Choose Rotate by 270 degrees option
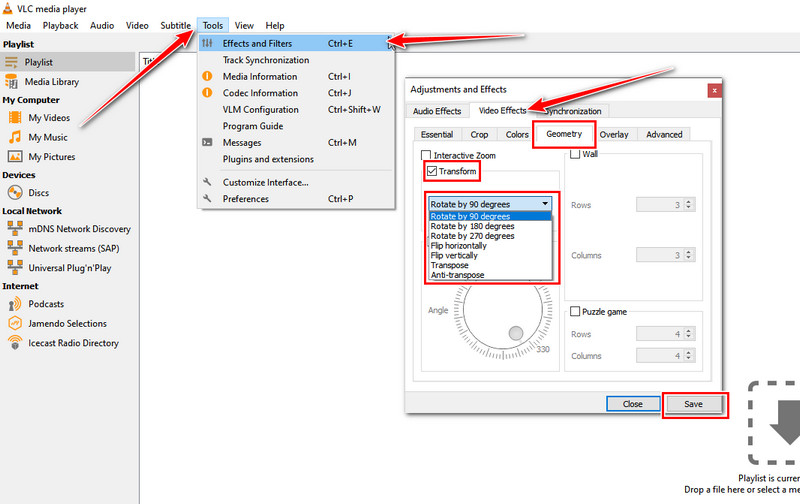The height and width of the screenshot is (504, 800). pyautogui.click(x=490, y=236)
